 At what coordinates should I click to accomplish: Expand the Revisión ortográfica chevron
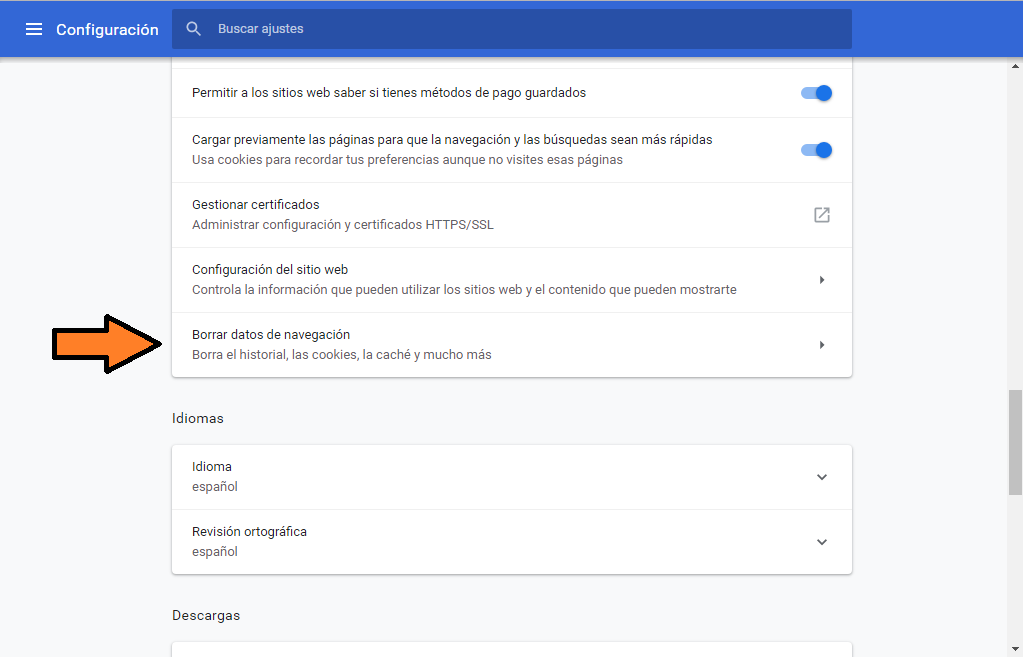point(822,542)
